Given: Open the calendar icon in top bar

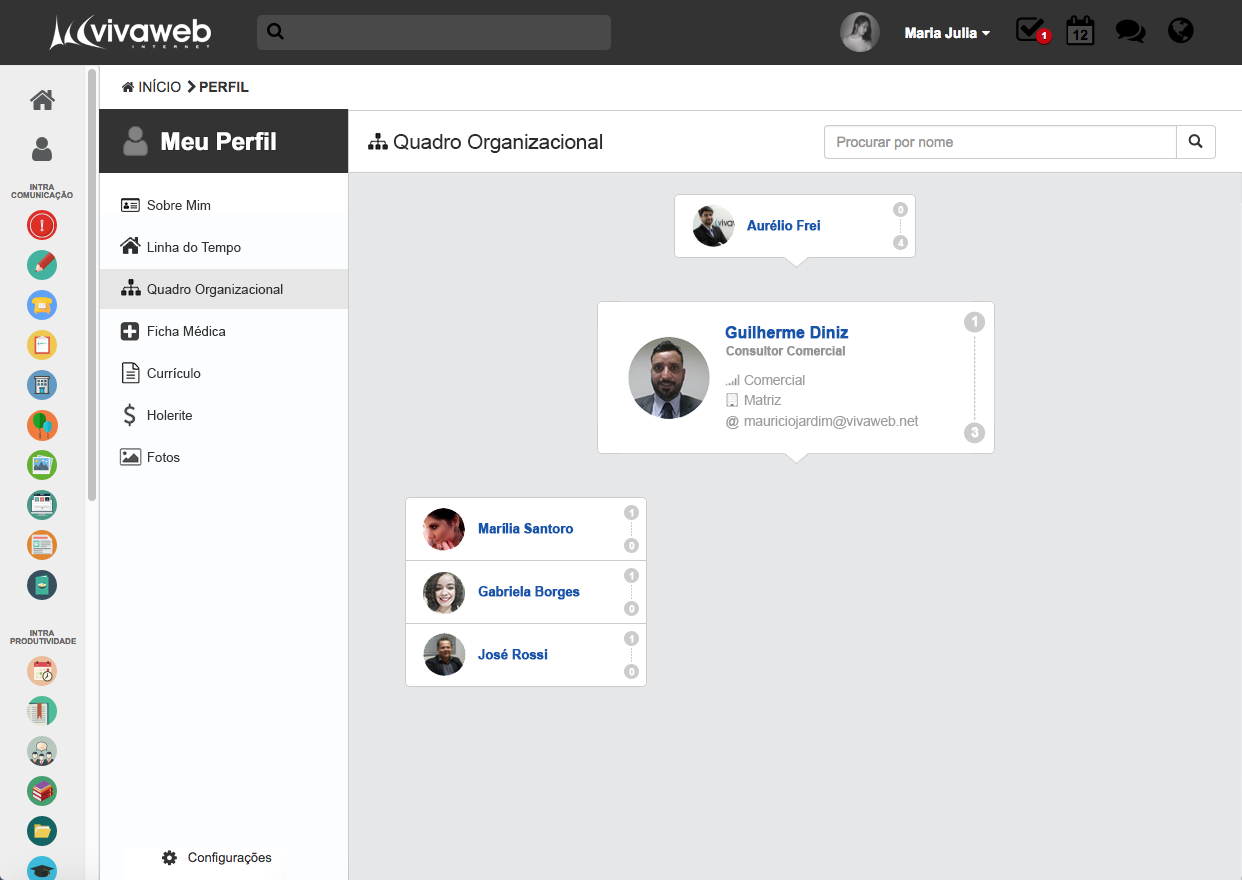Looking at the screenshot, I should pyautogui.click(x=1080, y=31).
